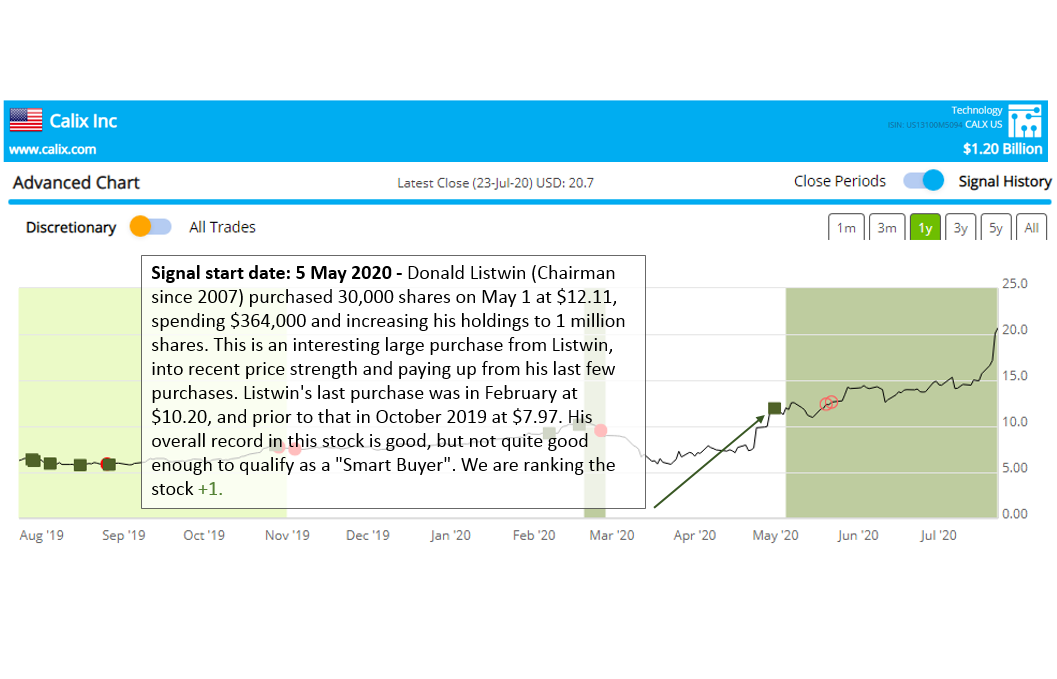The height and width of the screenshot is (679, 1057).
Task: Show the 5y chart range
Action: coord(996,228)
